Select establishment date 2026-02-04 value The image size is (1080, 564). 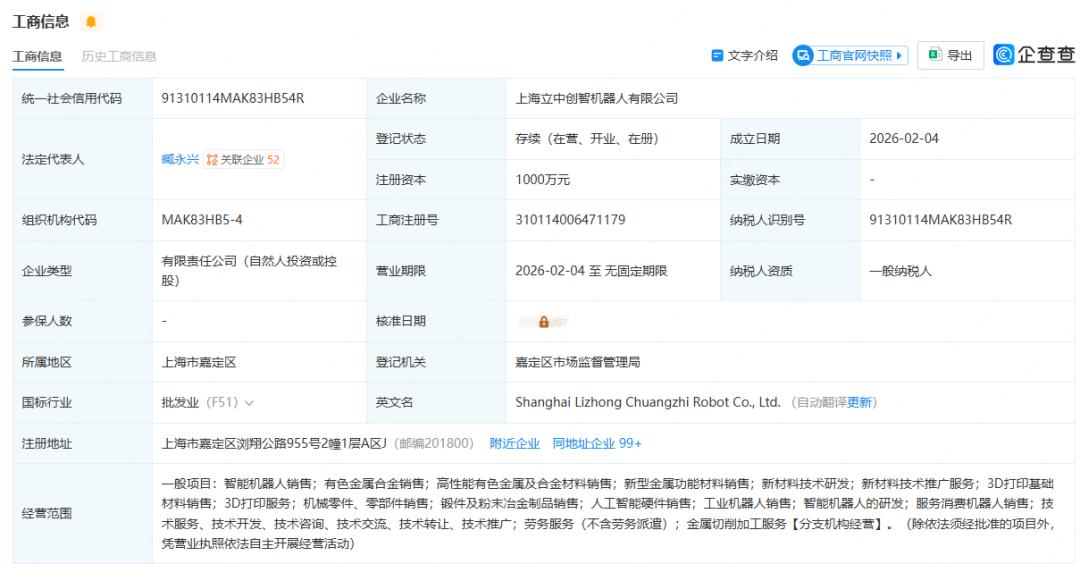[904, 138]
